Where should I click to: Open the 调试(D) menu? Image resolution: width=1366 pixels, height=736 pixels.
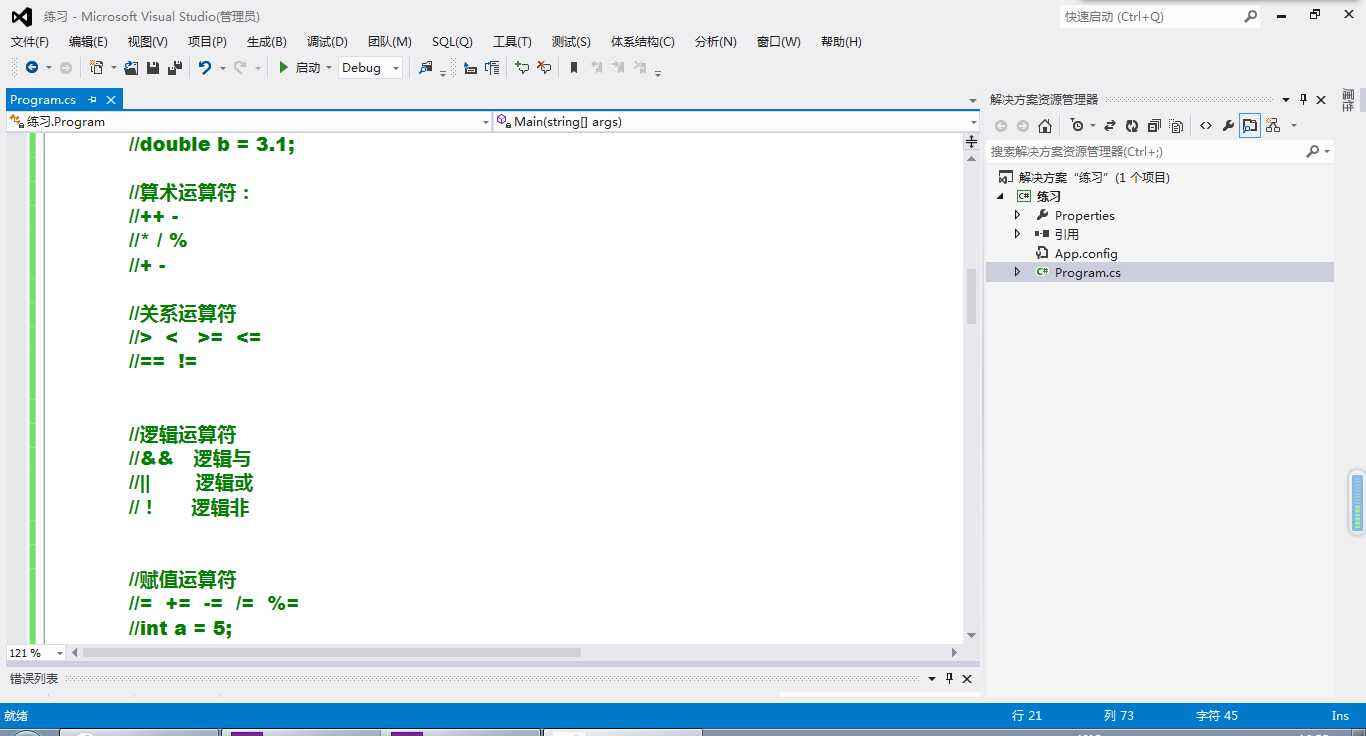[327, 41]
